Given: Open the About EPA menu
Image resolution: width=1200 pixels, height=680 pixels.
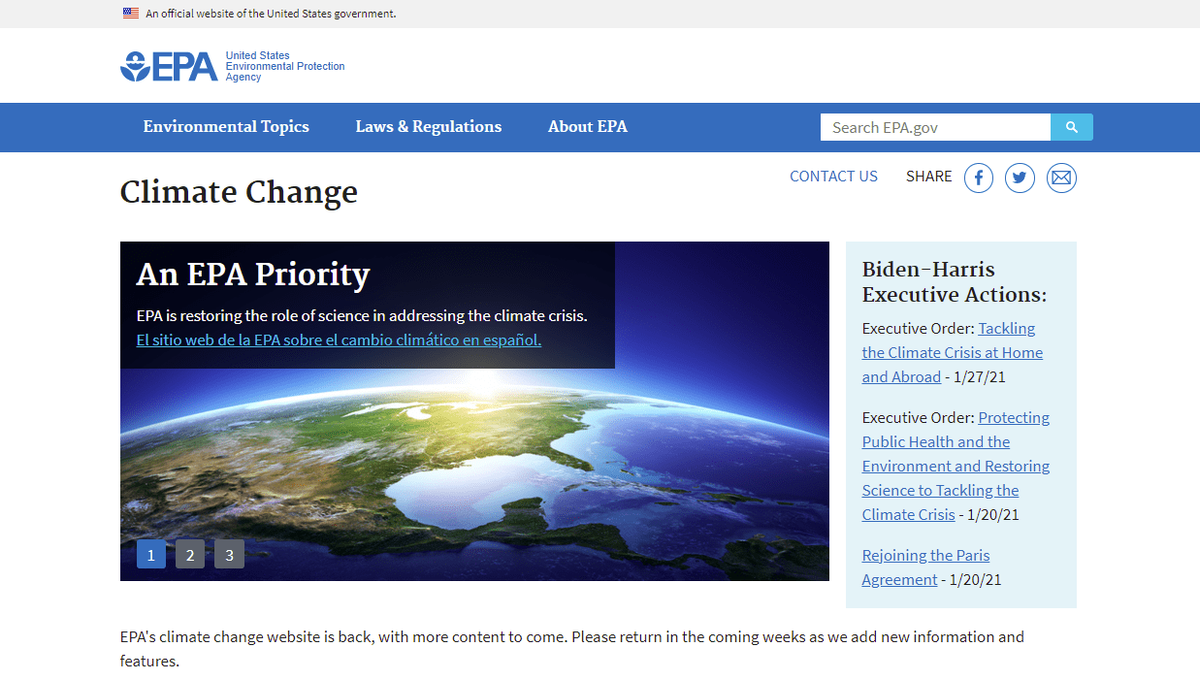Looking at the screenshot, I should pyautogui.click(x=587, y=127).
